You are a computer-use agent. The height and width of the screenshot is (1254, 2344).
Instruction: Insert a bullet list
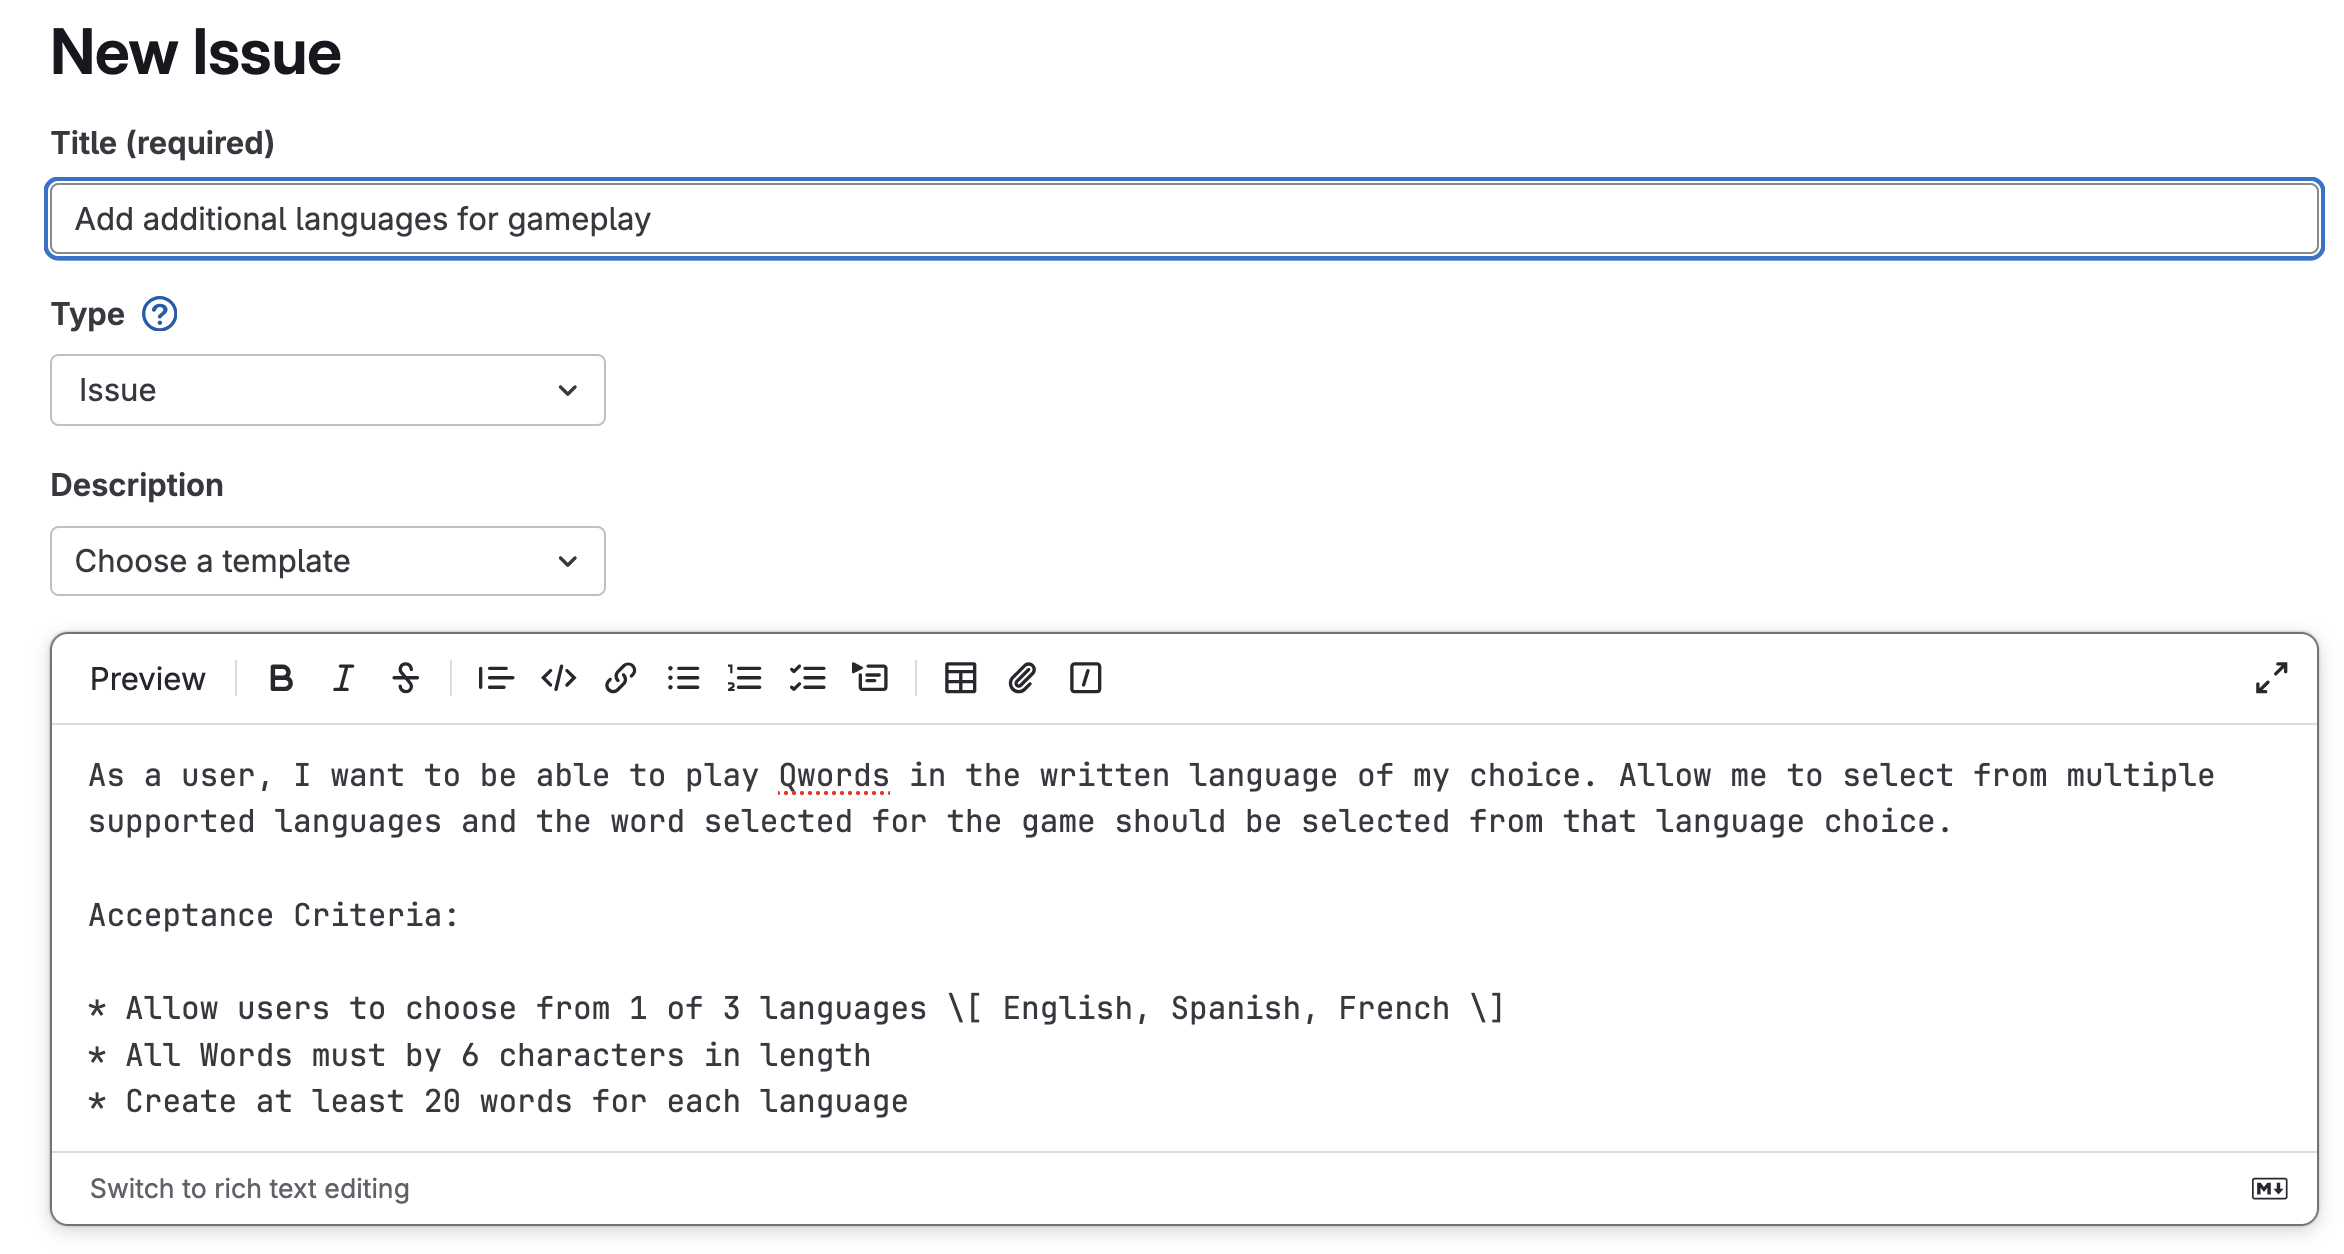(684, 678)
